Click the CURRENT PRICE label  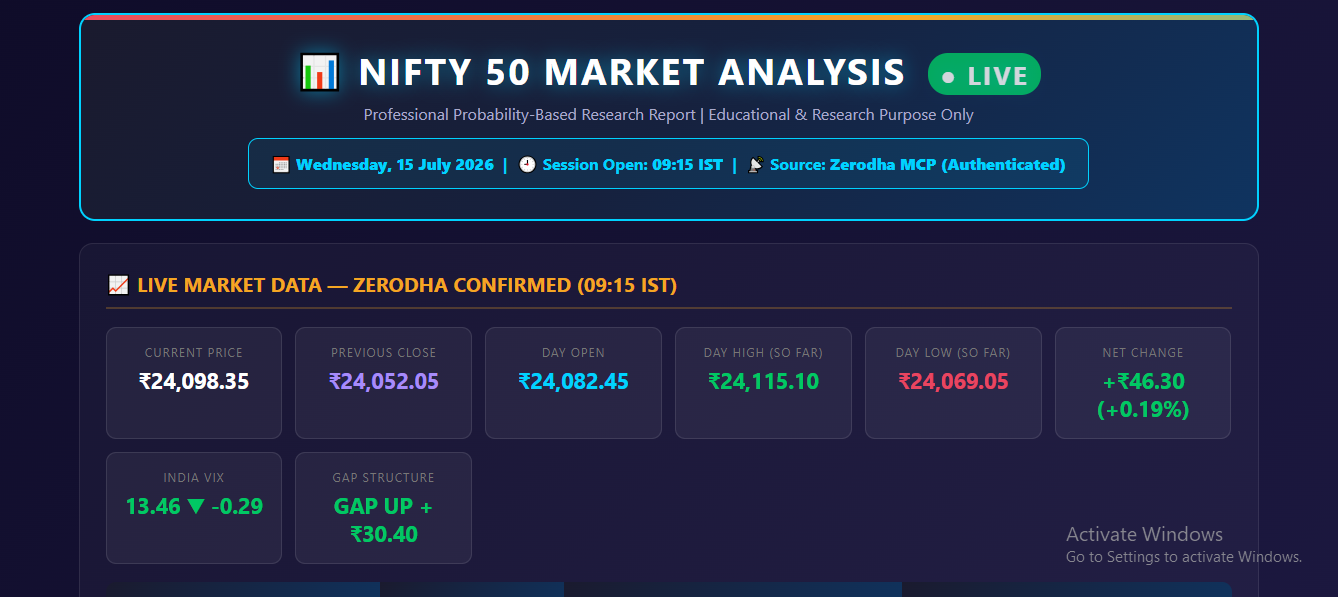(194, 353)
